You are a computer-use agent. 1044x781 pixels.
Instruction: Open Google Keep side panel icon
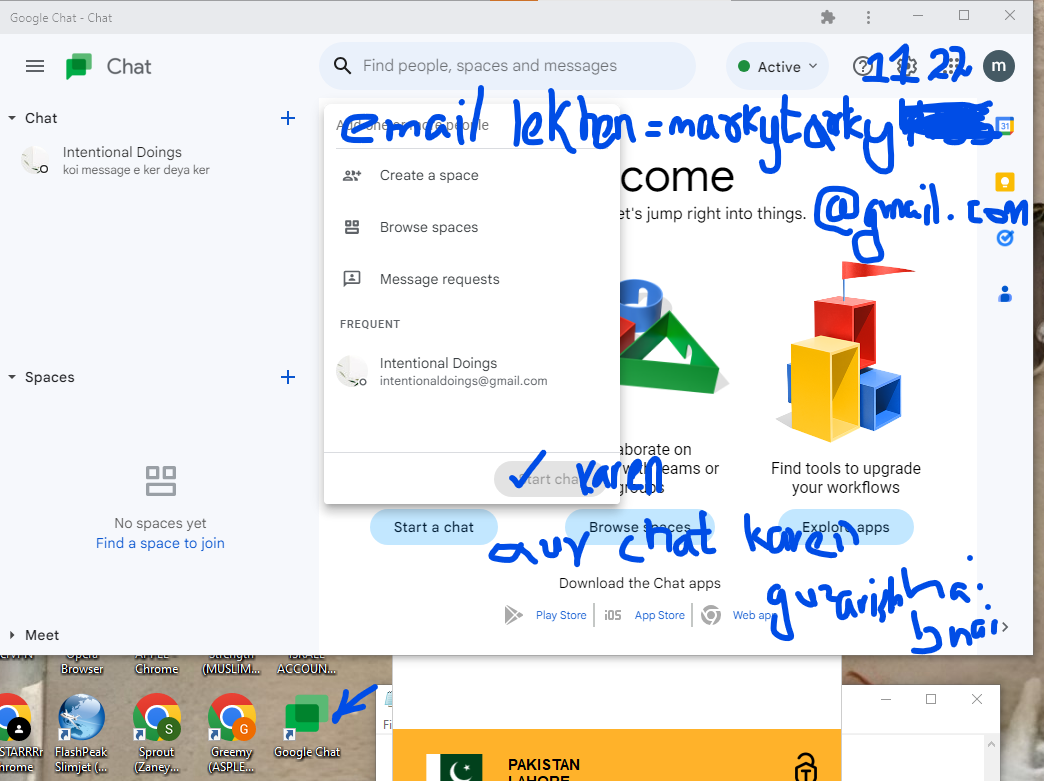[1005, 181]
